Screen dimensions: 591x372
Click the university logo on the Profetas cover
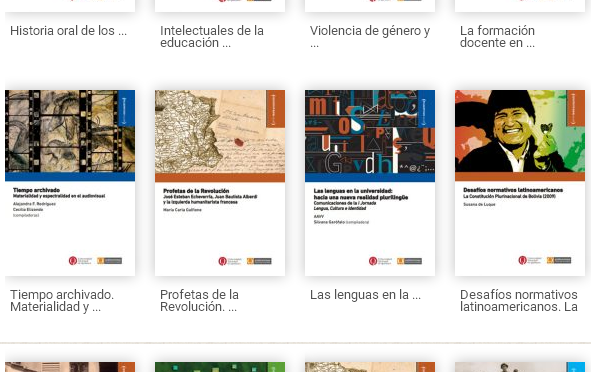pyautogui.click(x=230, y=261)
